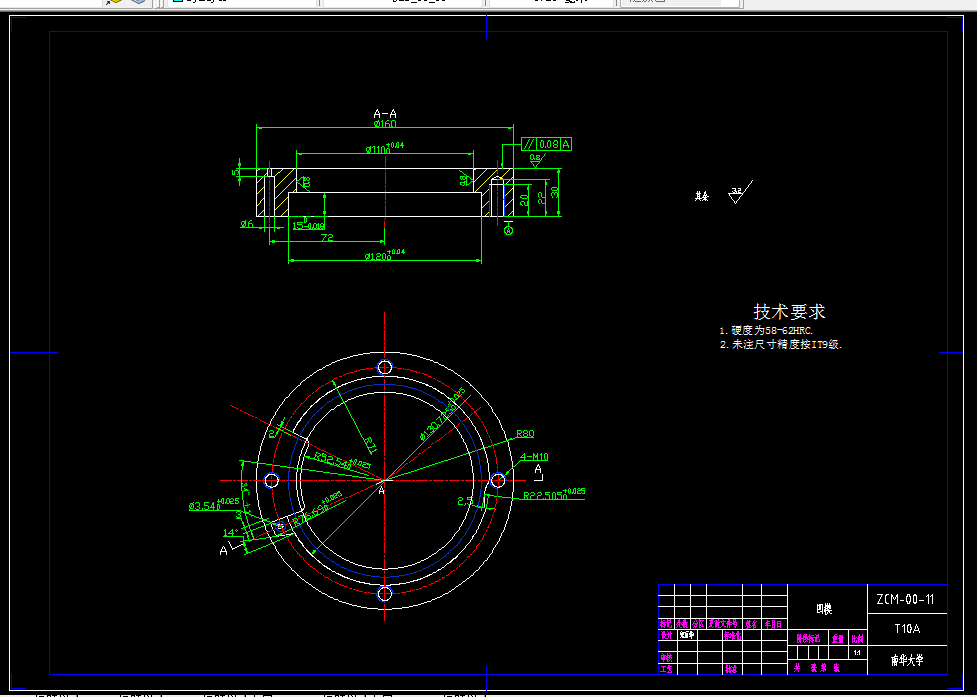Select the ø110 dimension in section view
Viewport: 977px width, 697px height.
click(384, 148)
